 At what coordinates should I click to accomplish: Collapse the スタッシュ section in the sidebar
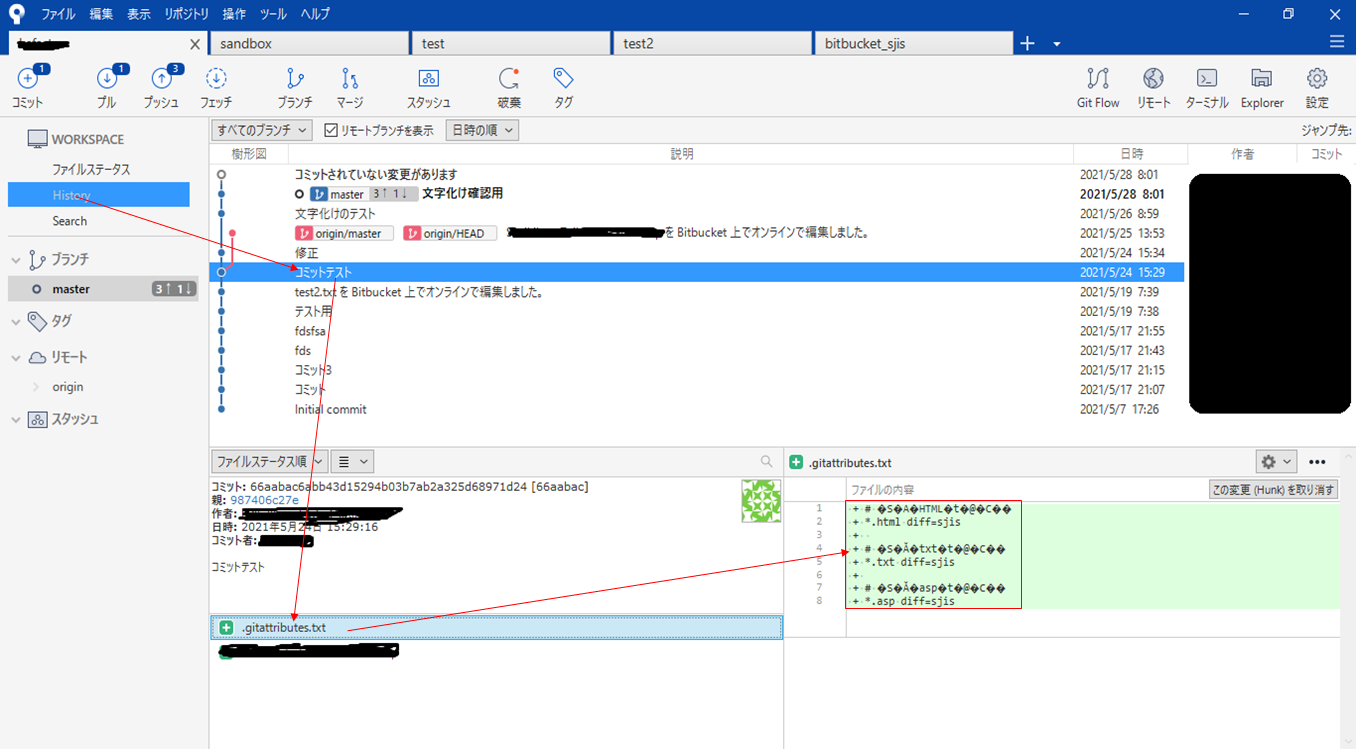(x=15, y=420)
